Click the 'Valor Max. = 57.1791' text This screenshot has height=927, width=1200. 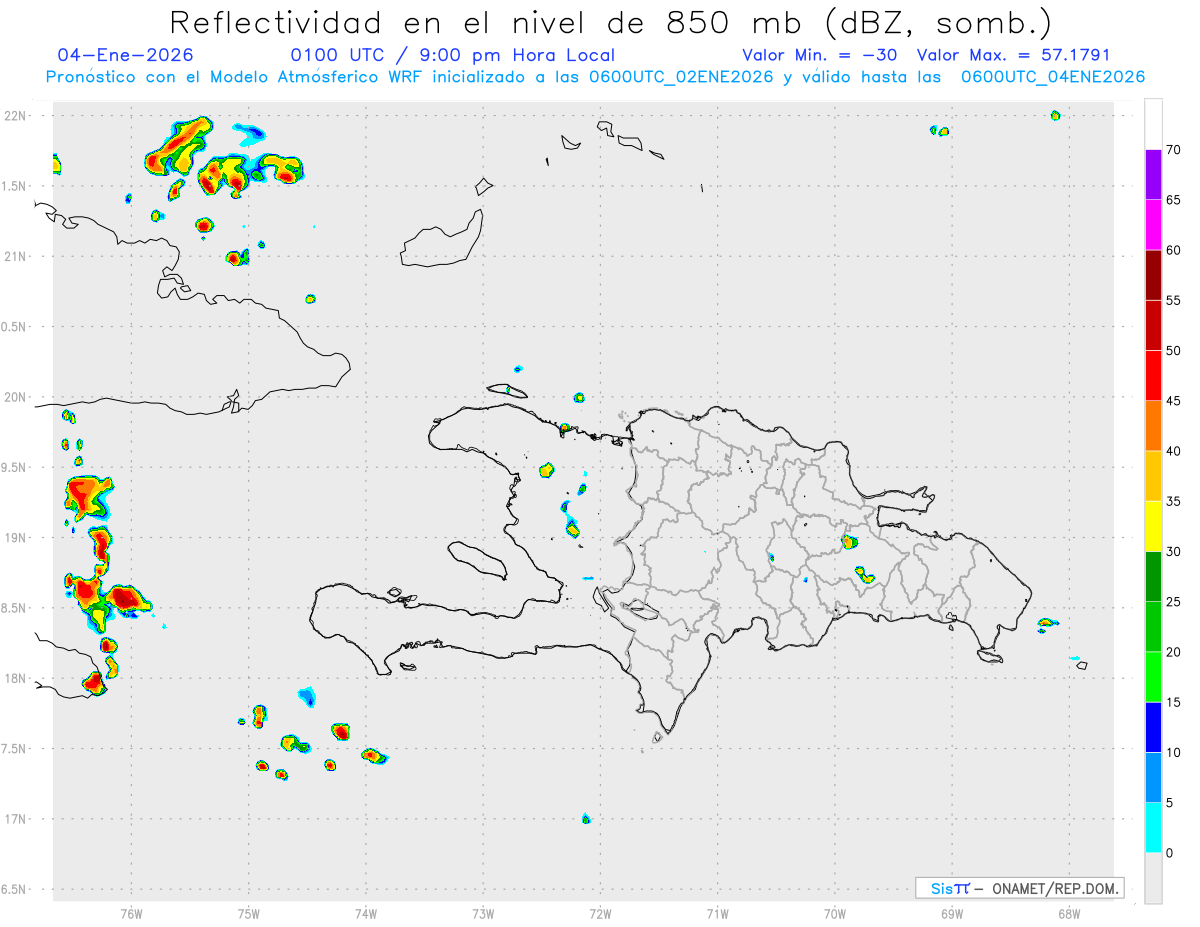[1013, 55]
